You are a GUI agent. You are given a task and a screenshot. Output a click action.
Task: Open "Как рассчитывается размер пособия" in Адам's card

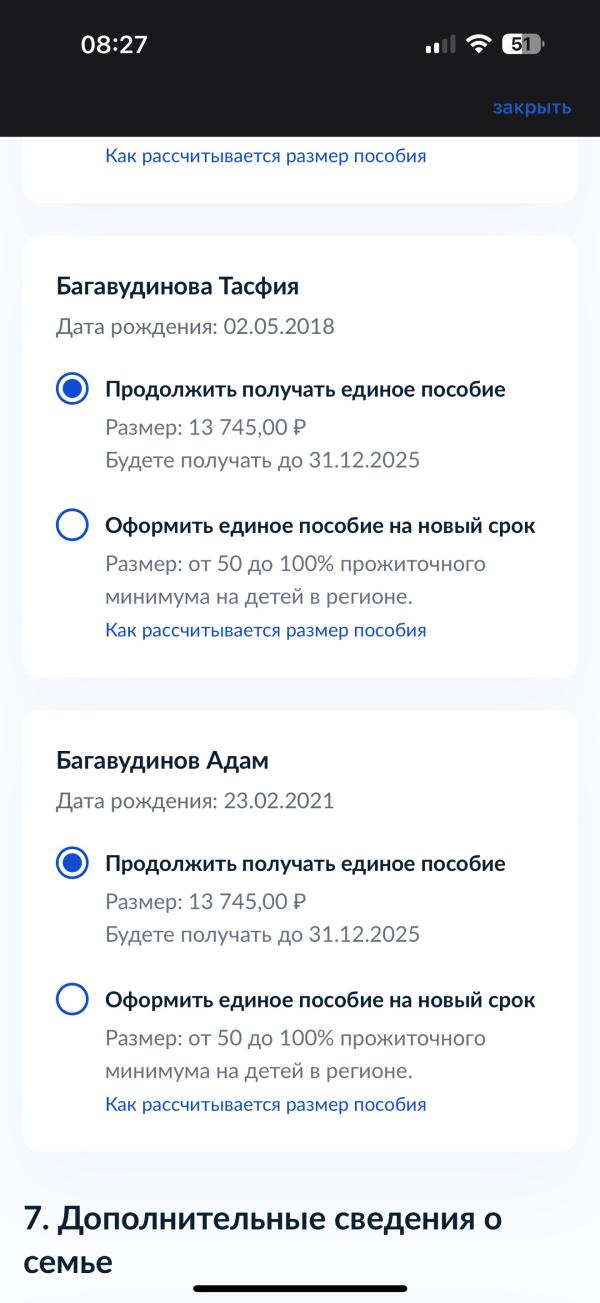[265, 1104]
